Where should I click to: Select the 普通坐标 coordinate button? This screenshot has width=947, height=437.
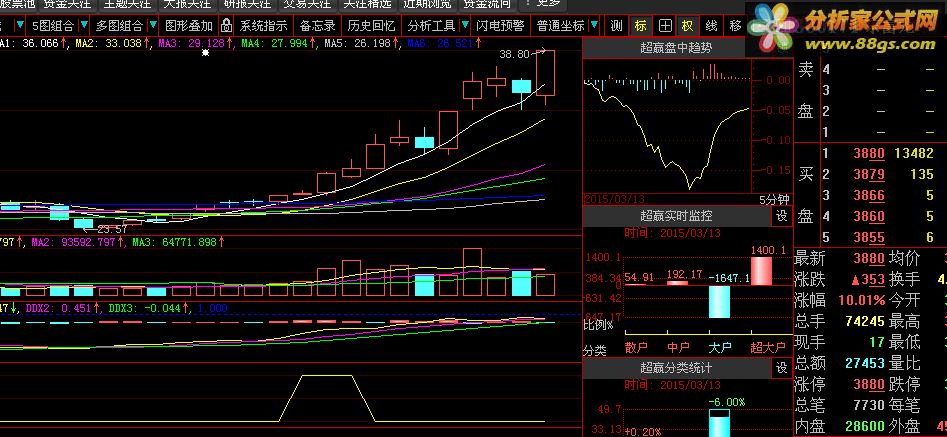click(560, 26)
